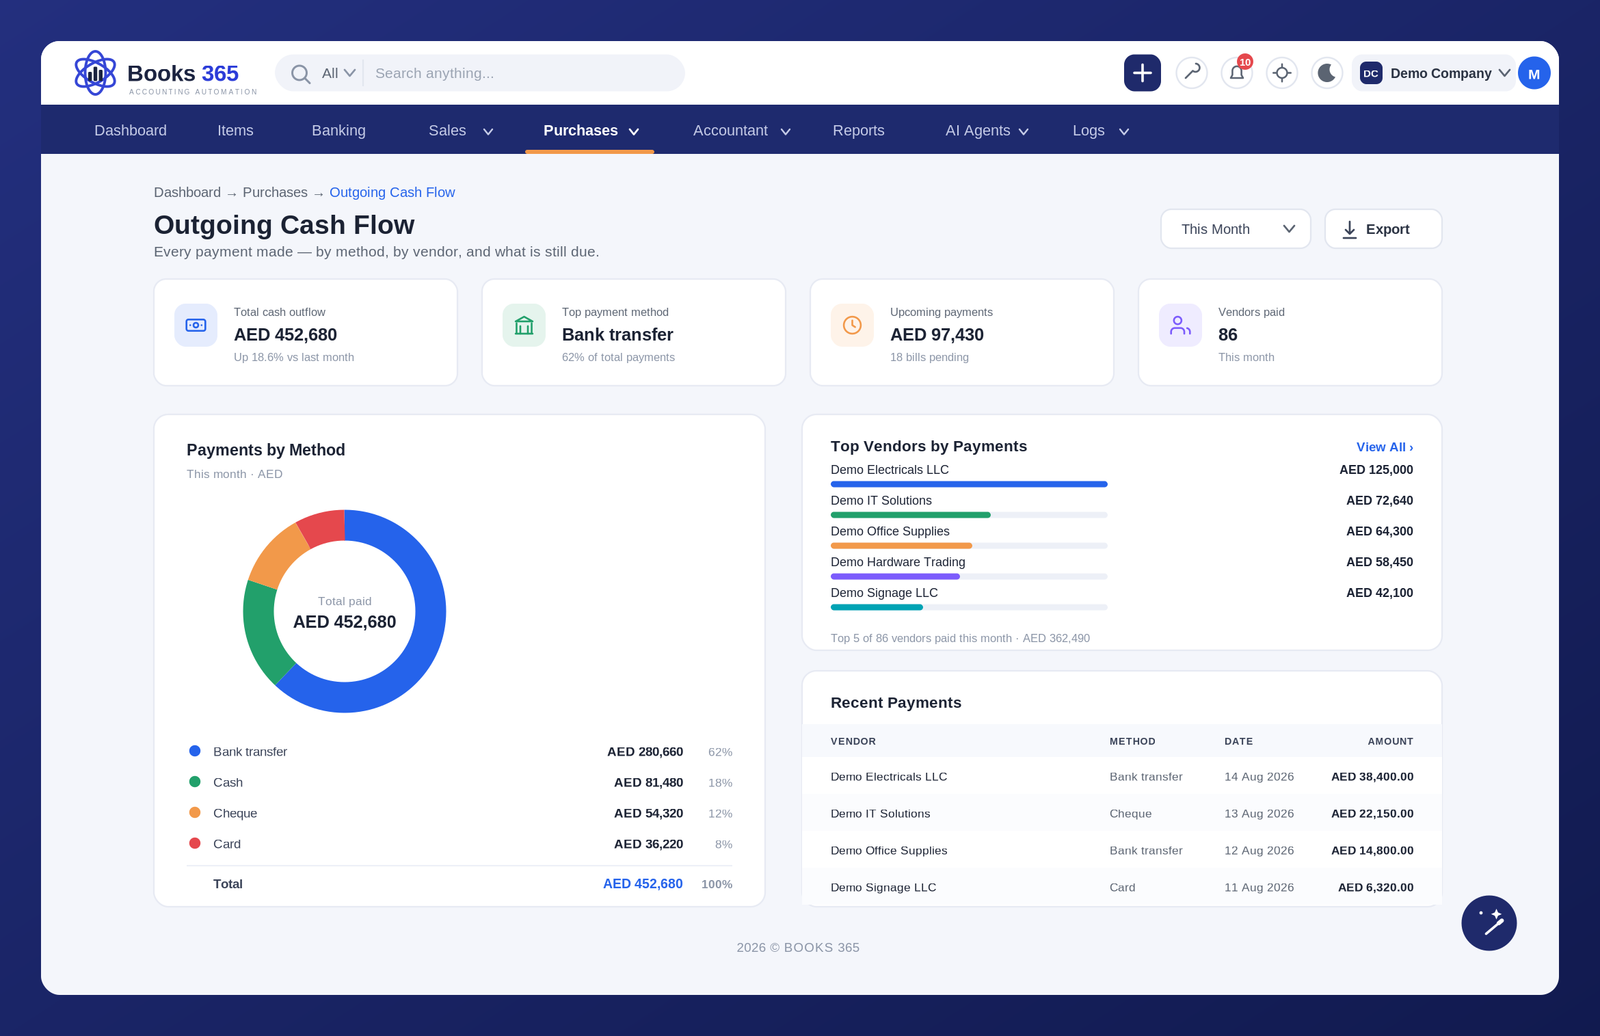This screenshot has width=1600, height=1036.
Task: Open the All search filter dropdown
Action: click(338, 73)
